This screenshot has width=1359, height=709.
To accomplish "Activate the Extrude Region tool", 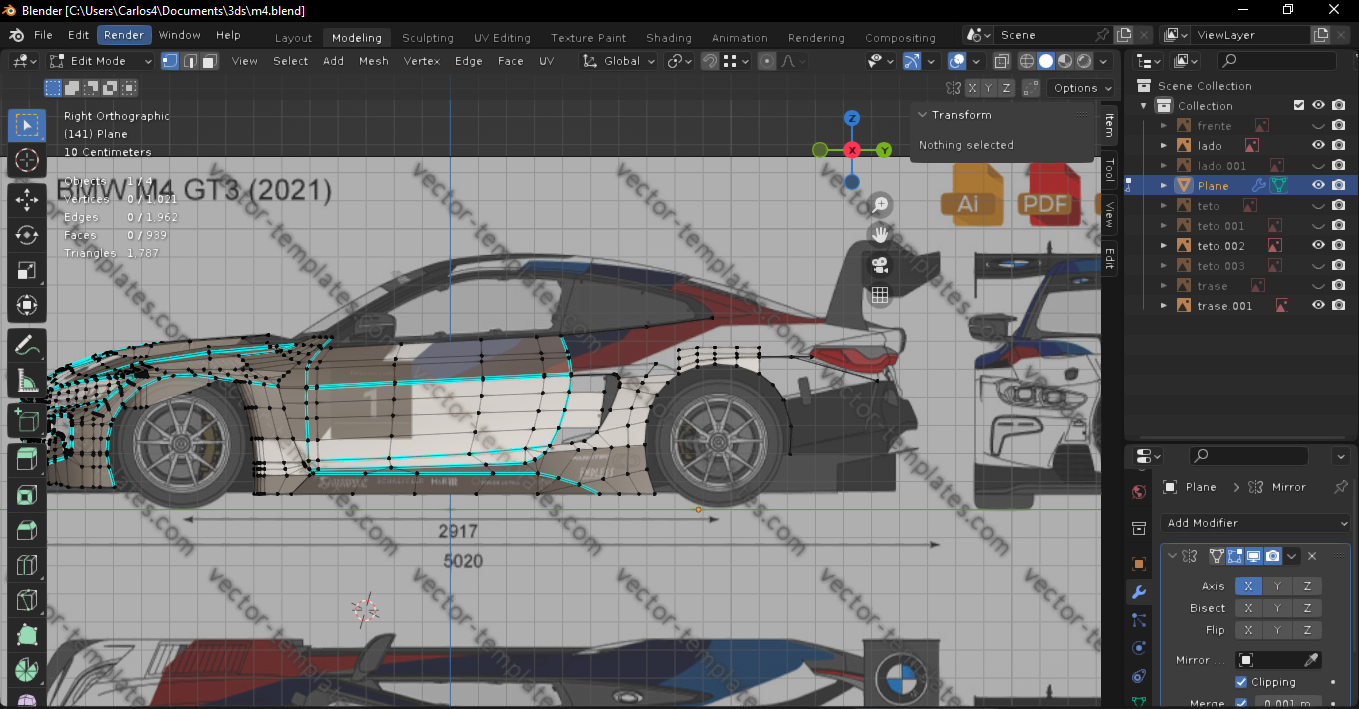I will pos(27,460).
